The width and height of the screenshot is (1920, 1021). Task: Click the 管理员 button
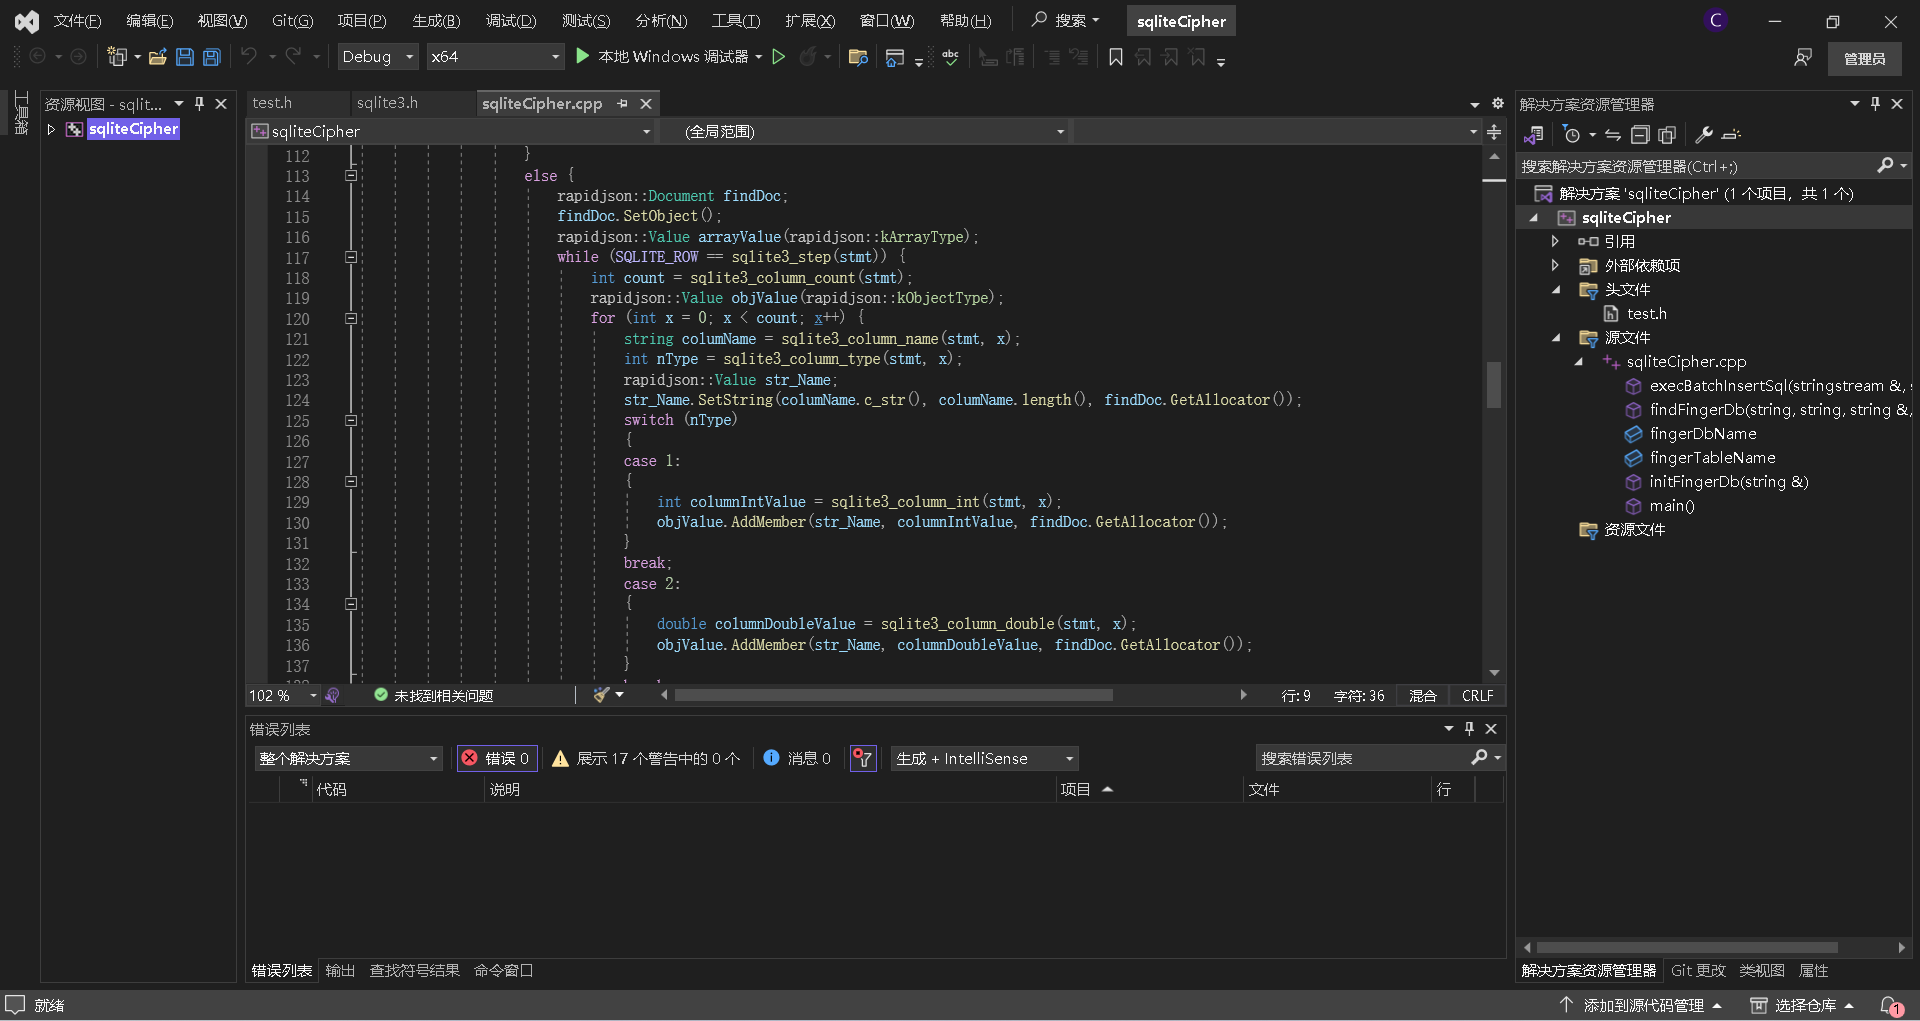click(1864, 59)
